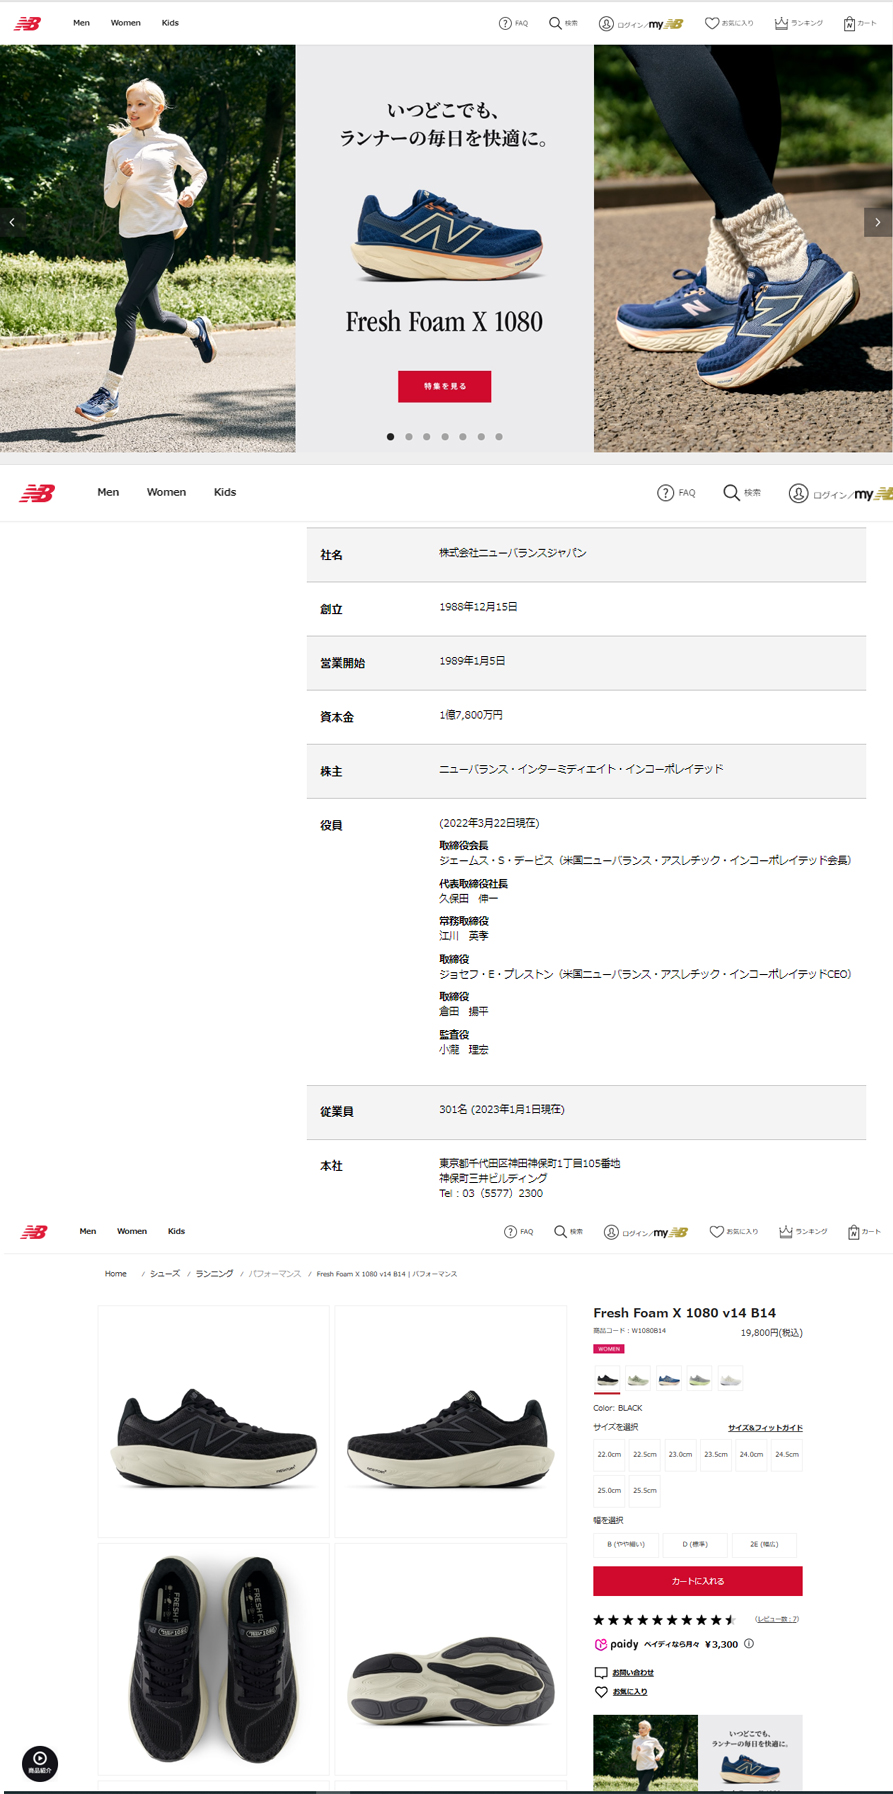Select the white shoe color swatch
This screenshot has height=1794, width=893.
[x=731, y=1379]
